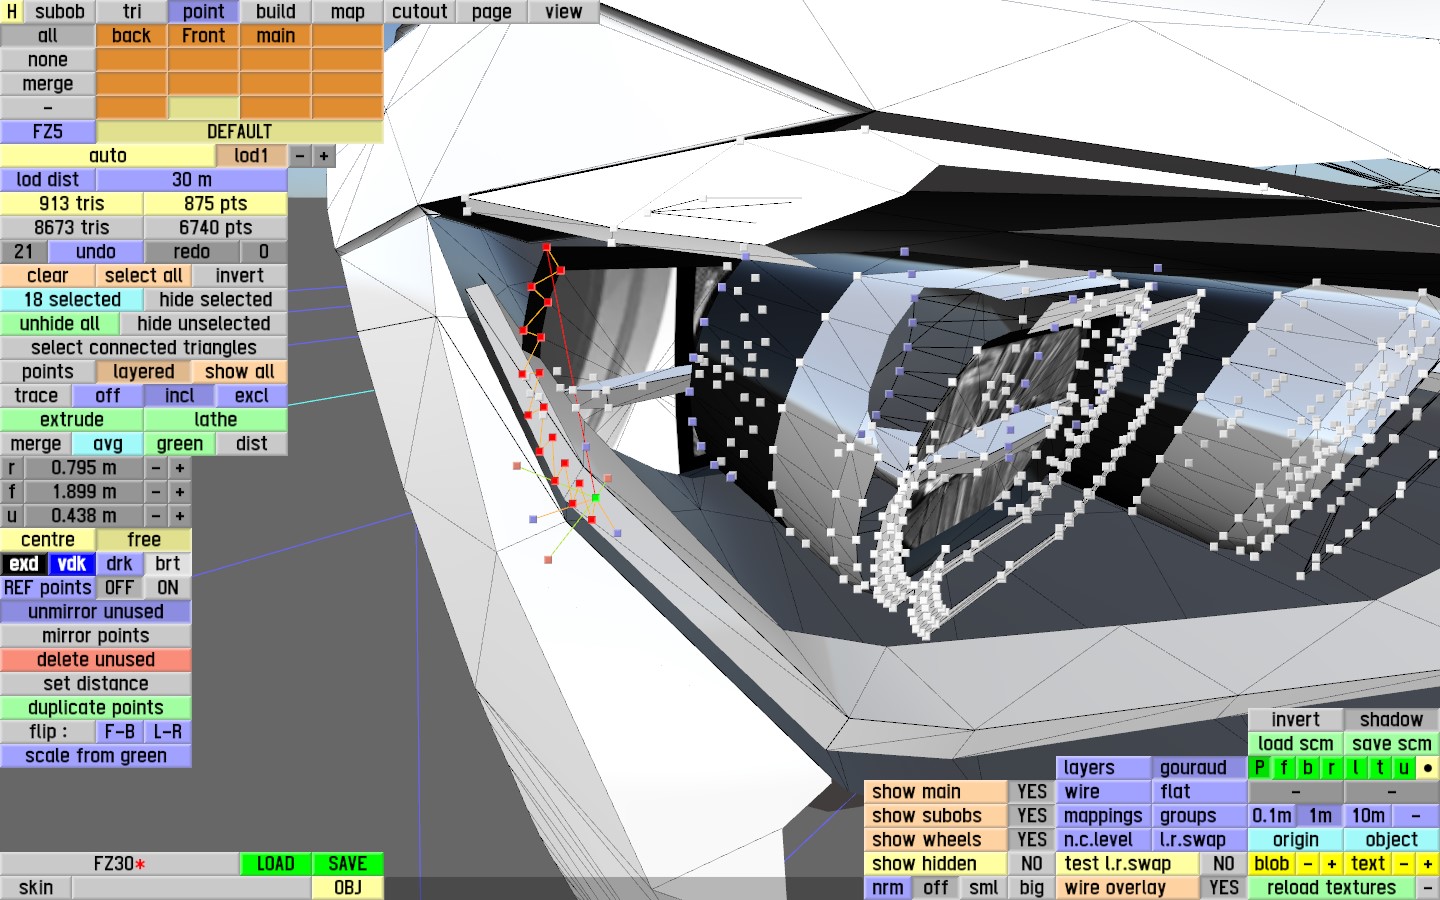Click none in the layer list

tap(48, 60)
